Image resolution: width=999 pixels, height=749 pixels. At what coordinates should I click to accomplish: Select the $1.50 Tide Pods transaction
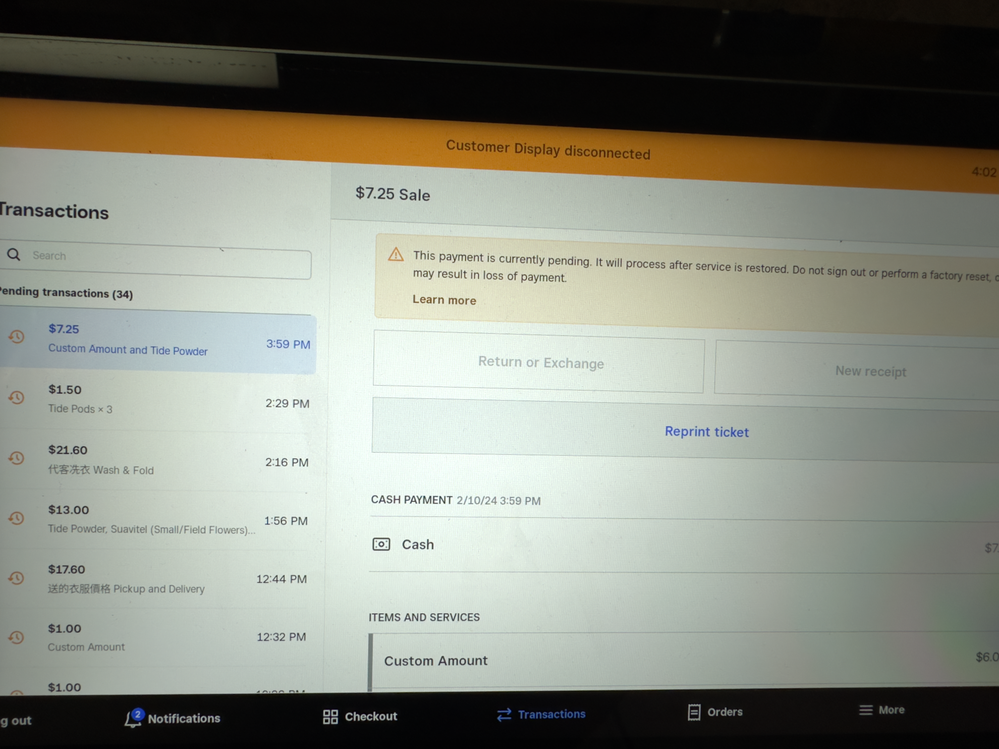tap(158, 399)
